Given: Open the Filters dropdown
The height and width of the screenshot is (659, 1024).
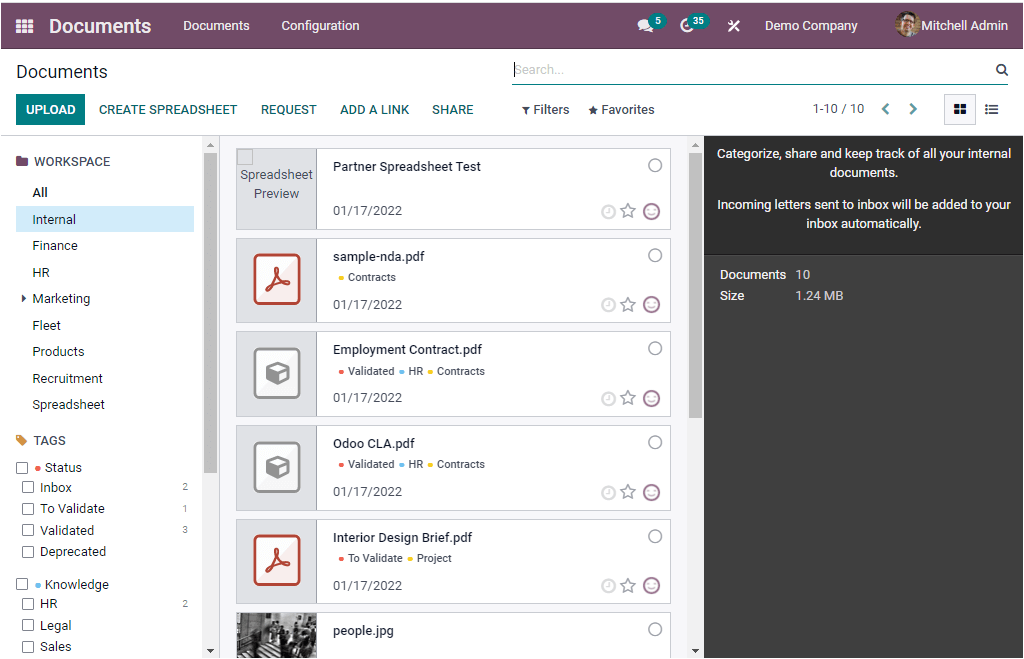Looking at the screenshot, I should 545,109.
